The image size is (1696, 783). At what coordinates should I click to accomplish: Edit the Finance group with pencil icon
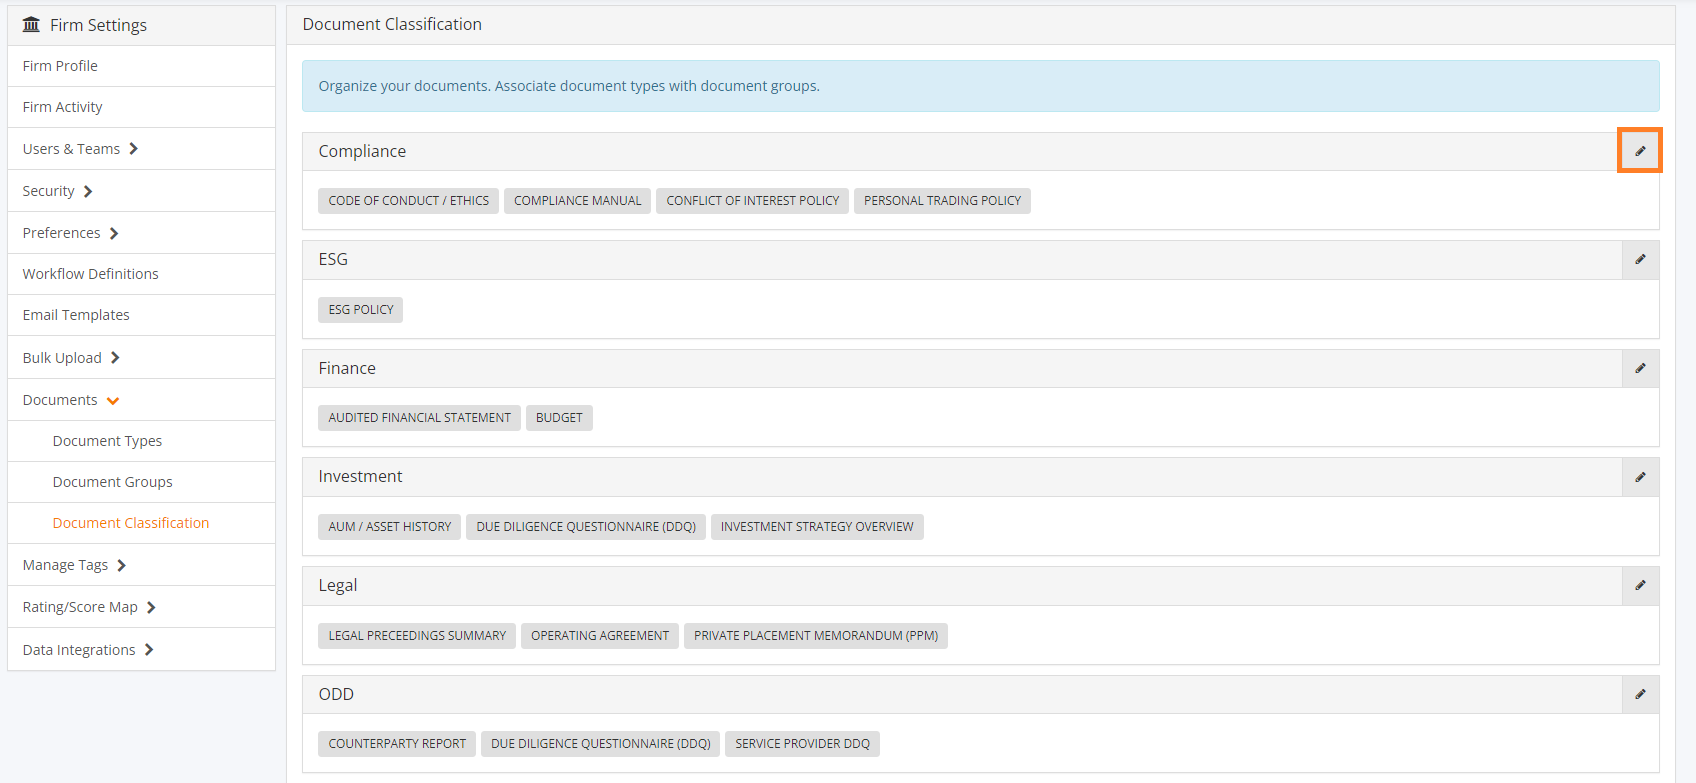(x=1640, y=369)
